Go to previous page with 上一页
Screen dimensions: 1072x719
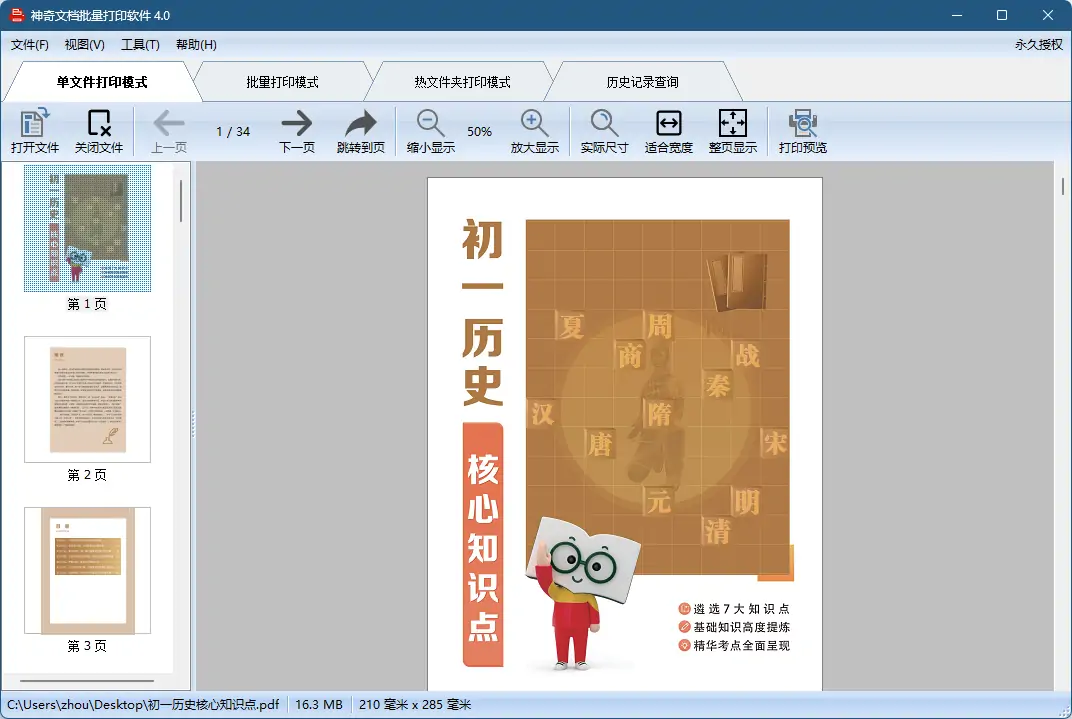tap(168, 131)
